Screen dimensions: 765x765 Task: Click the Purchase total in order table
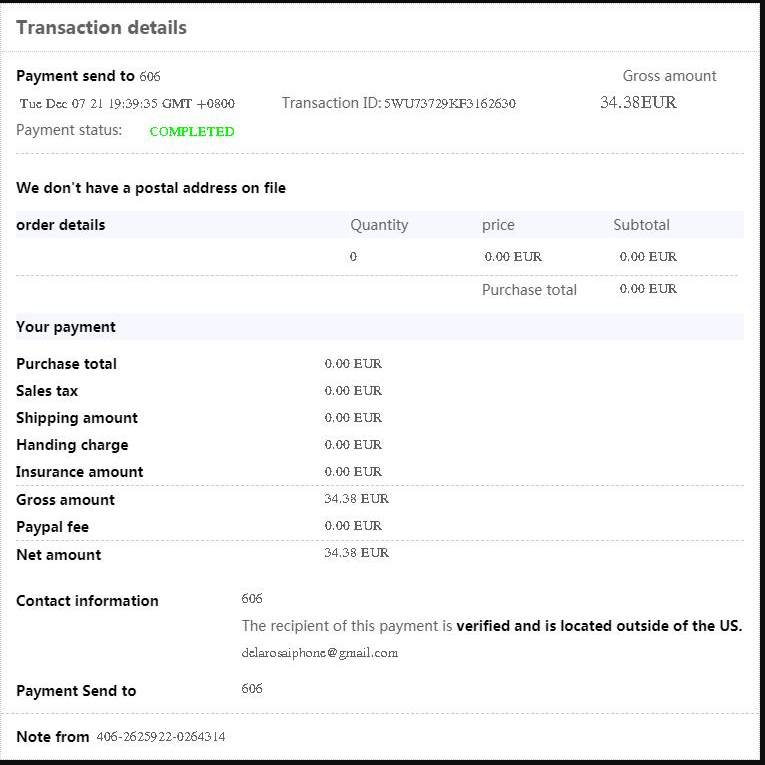tap(529, 290)
